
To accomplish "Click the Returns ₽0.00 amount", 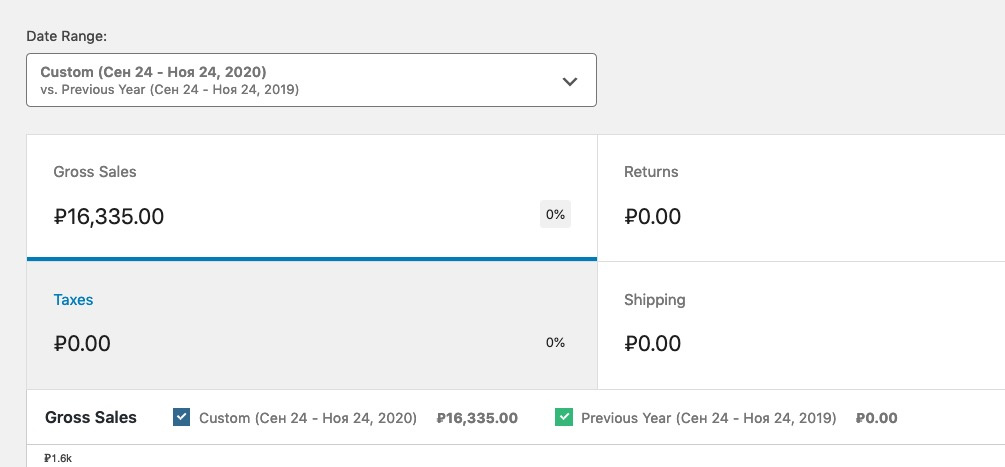I will [x=652, y=216].
